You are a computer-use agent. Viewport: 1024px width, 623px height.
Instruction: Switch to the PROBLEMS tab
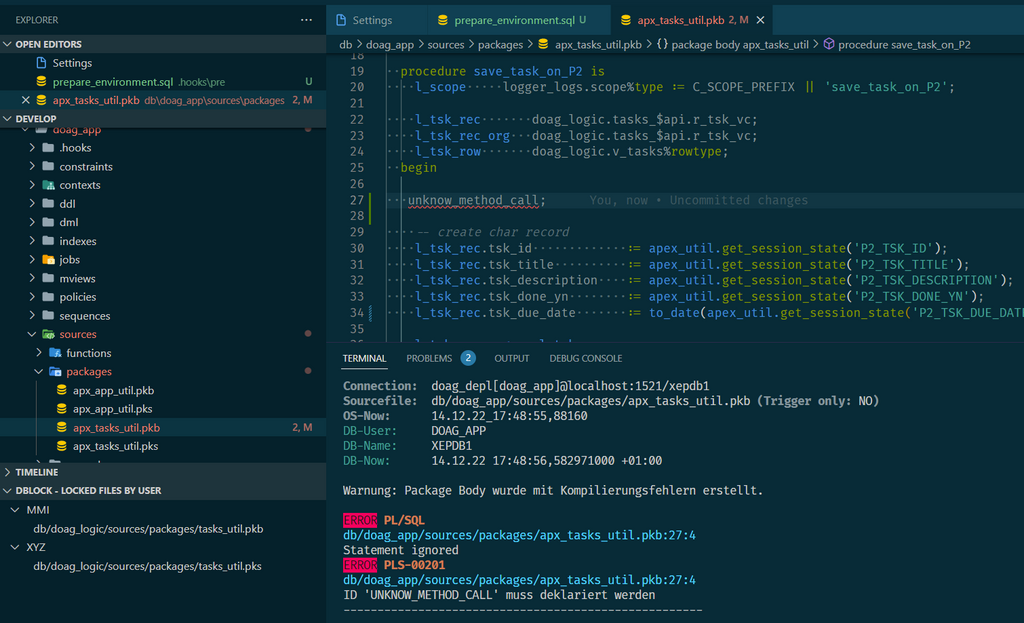point(428,358)
